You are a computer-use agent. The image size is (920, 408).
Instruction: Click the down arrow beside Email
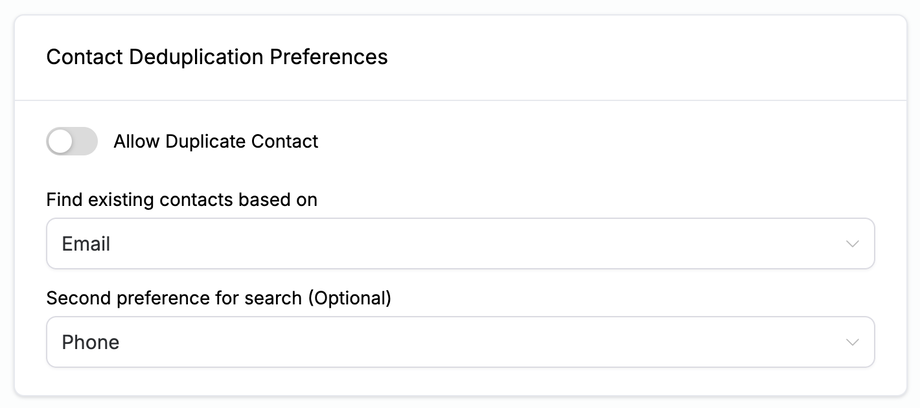click(x=852, y=244)
